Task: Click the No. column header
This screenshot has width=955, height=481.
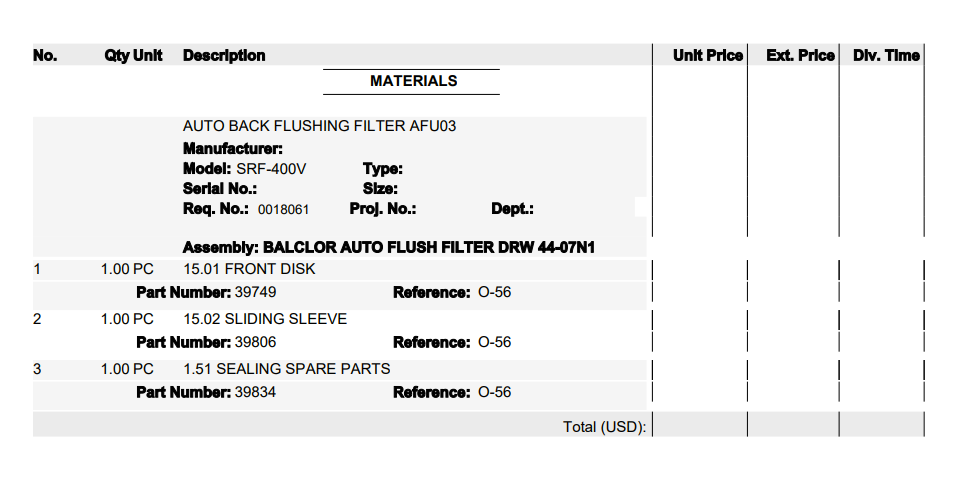Action: [45, 55]
